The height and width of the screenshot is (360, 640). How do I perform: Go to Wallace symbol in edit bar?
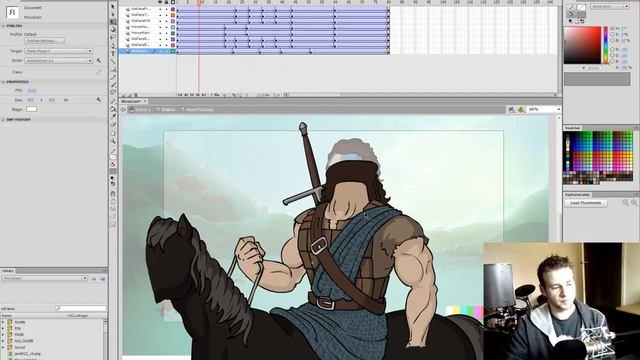point(165,109)
